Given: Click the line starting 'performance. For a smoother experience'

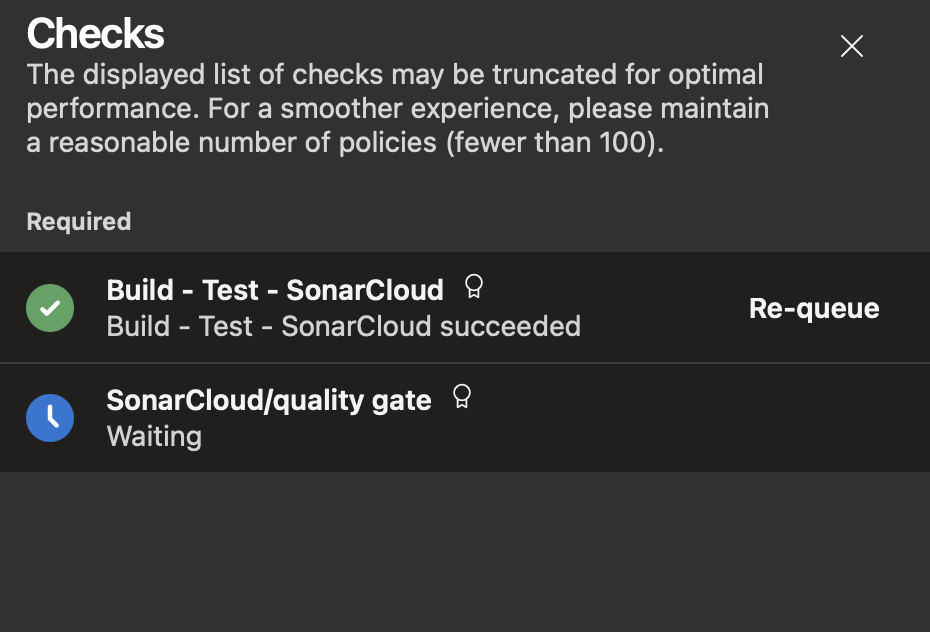Looking at the screenshot, I should click(398, 108).
